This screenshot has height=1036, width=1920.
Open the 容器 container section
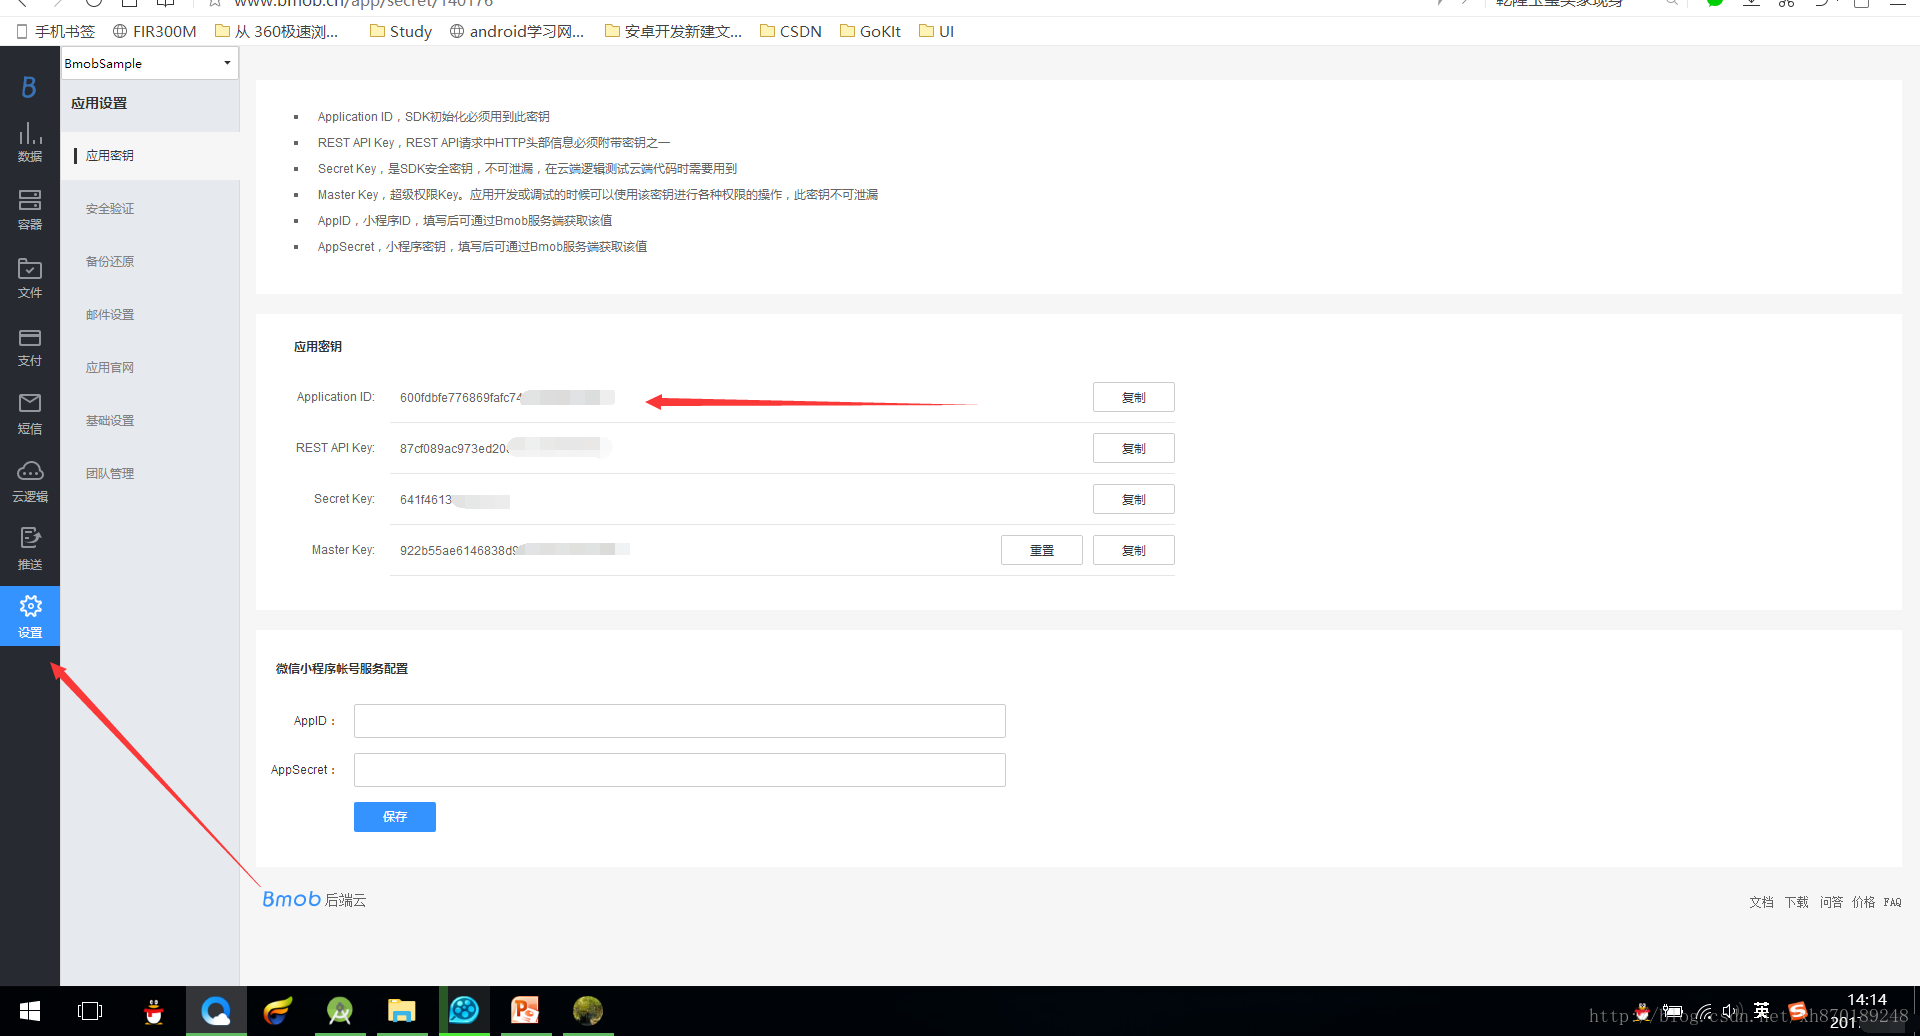pos(30,210)
